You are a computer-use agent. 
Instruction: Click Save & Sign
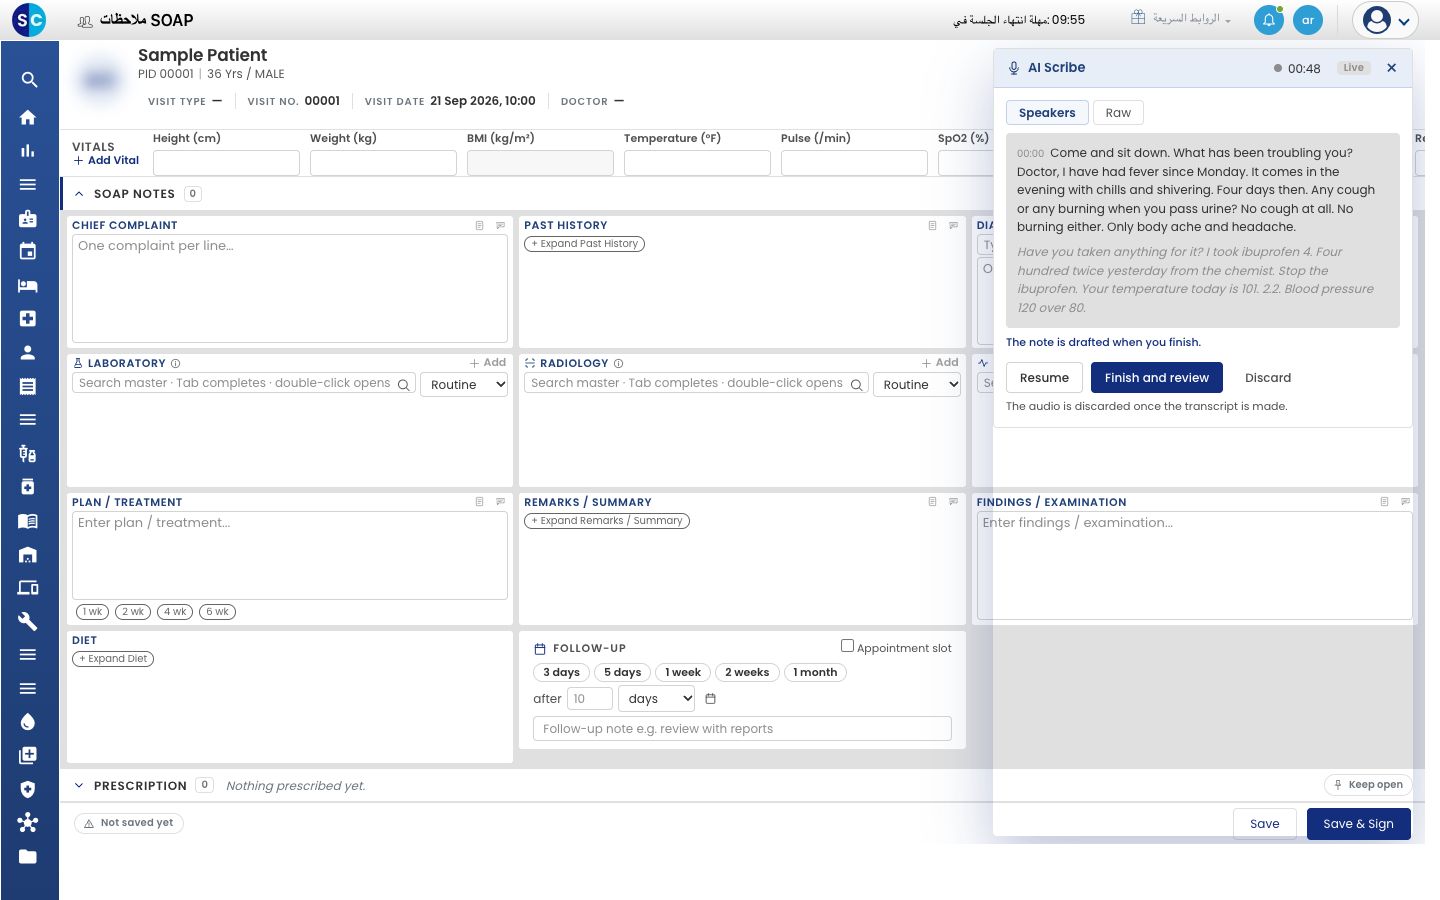point(1358,824)
